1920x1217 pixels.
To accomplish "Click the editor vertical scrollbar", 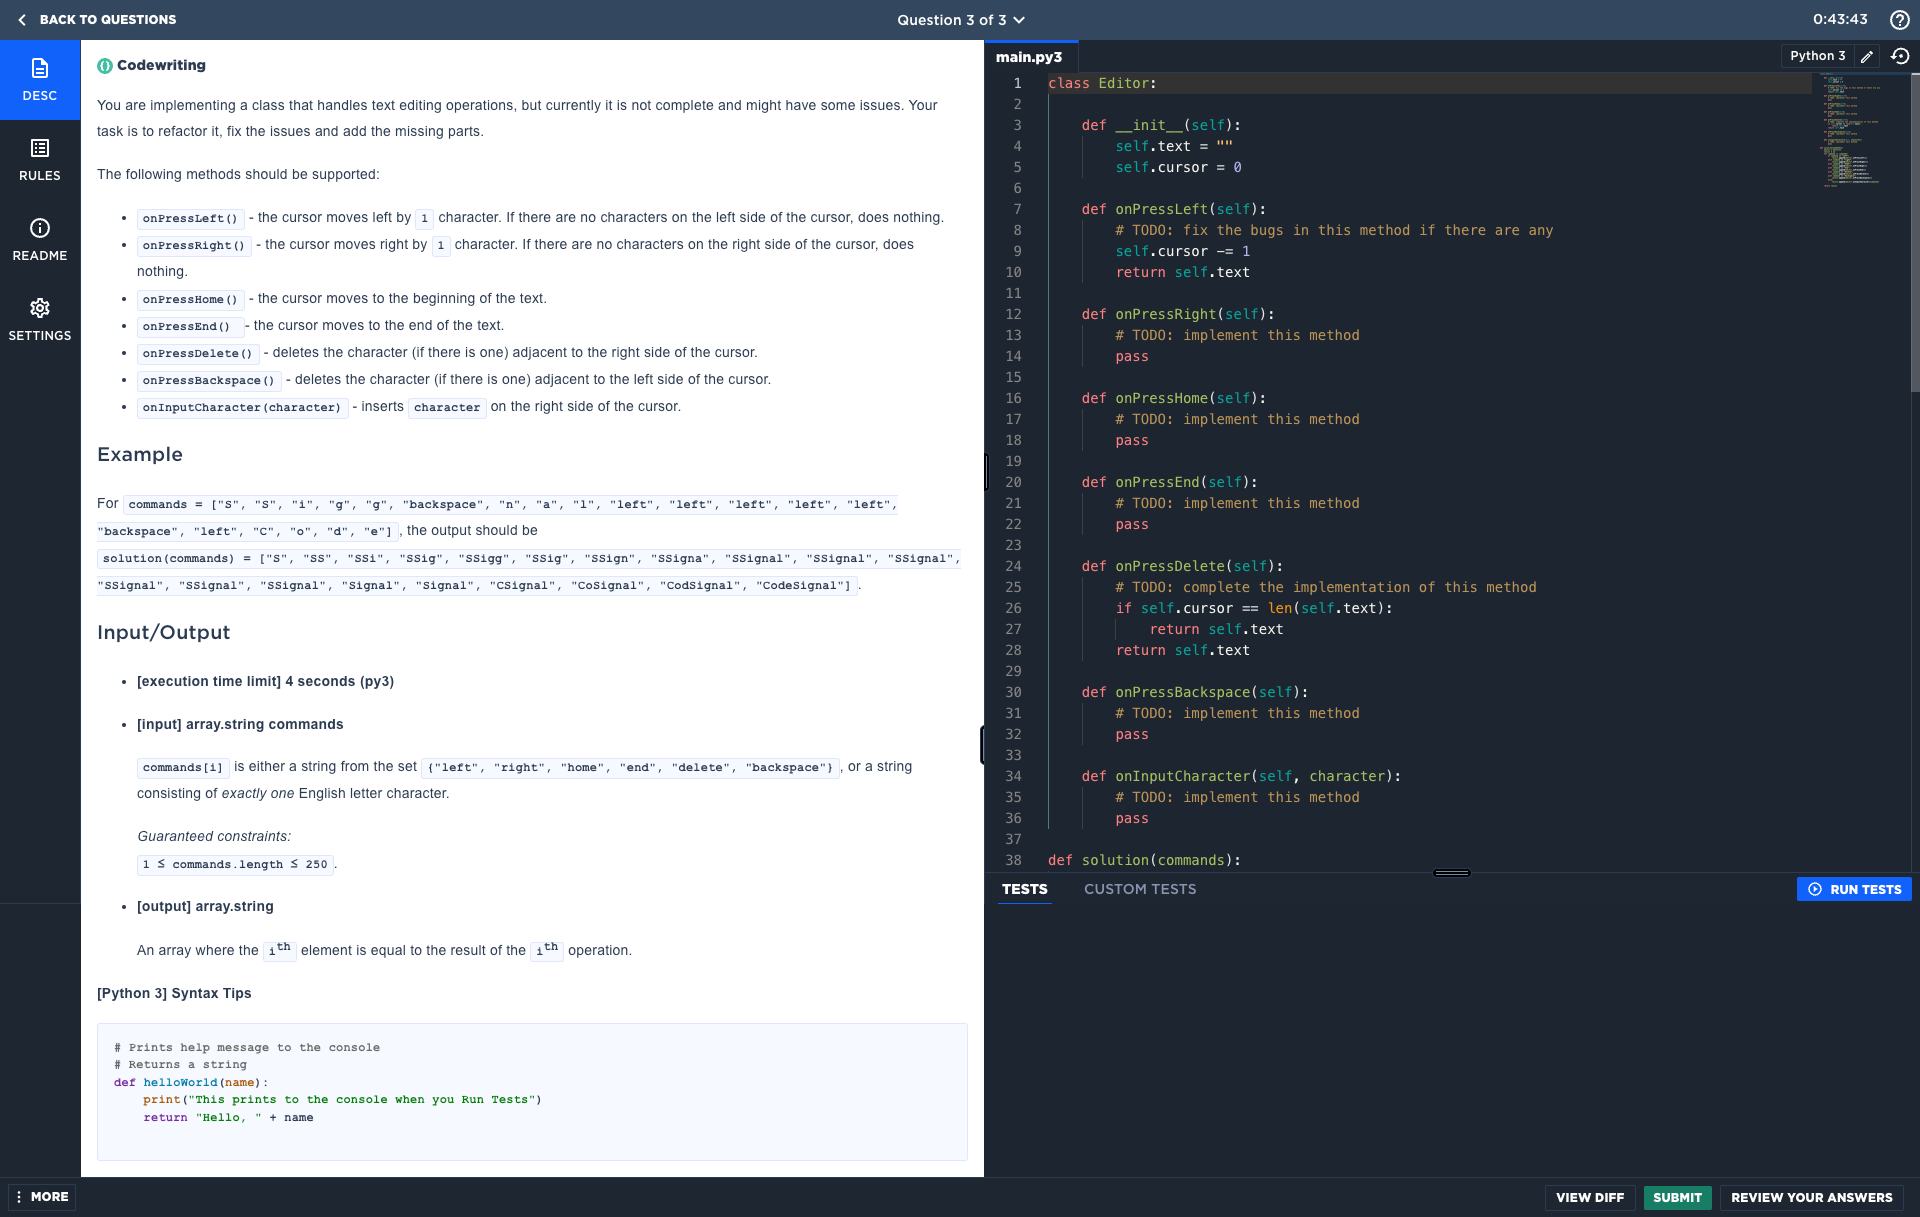I will [1914, 232].
